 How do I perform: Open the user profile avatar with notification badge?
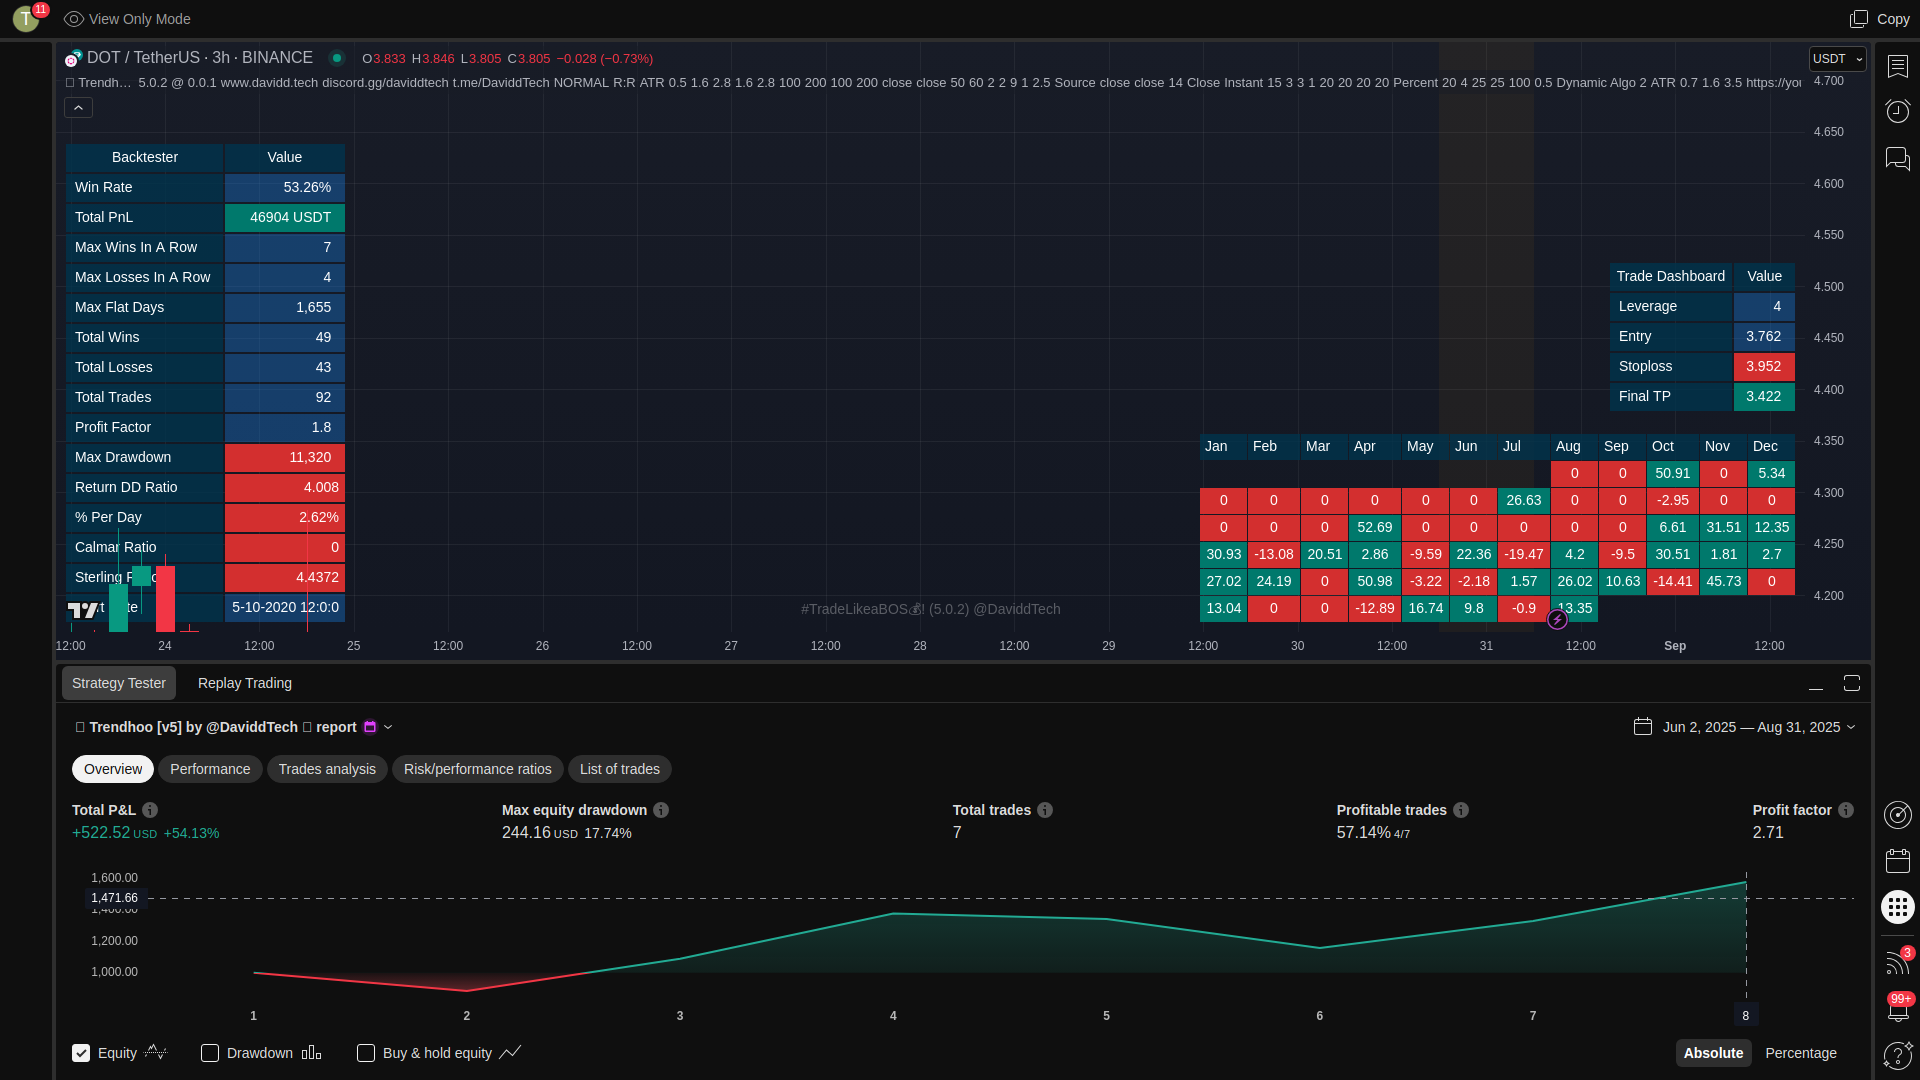click(x=27, y=18)
